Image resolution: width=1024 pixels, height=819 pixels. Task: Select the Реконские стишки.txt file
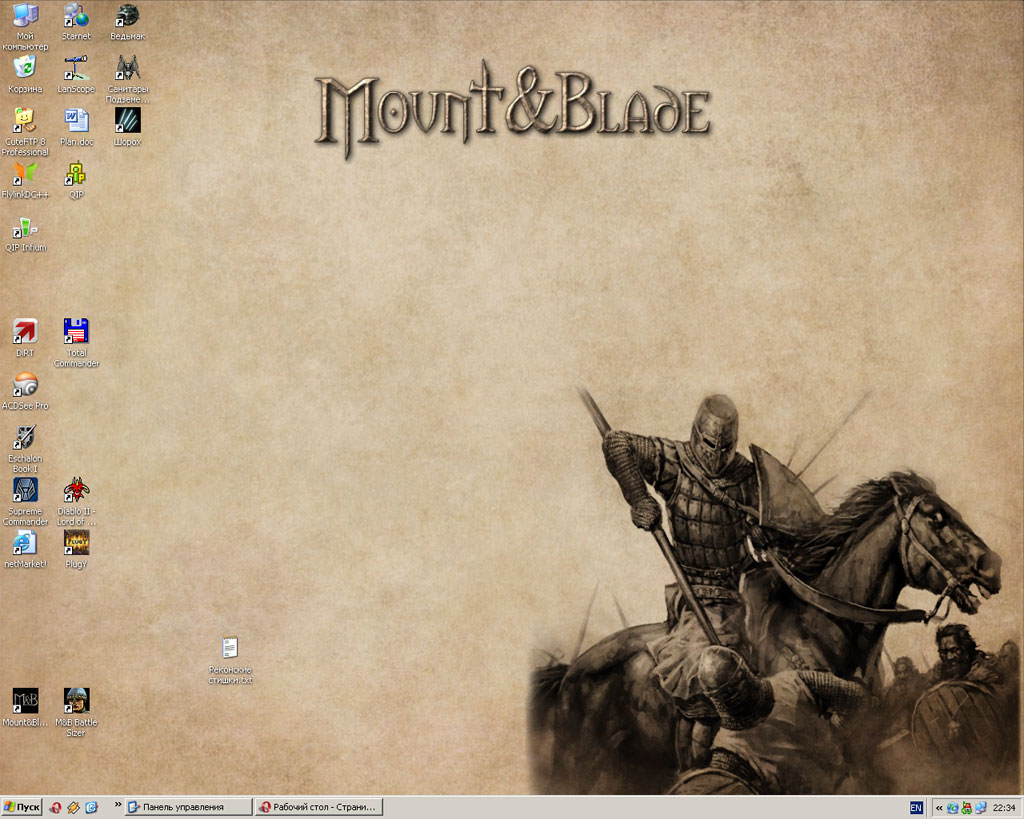click(x=230, y=660)
